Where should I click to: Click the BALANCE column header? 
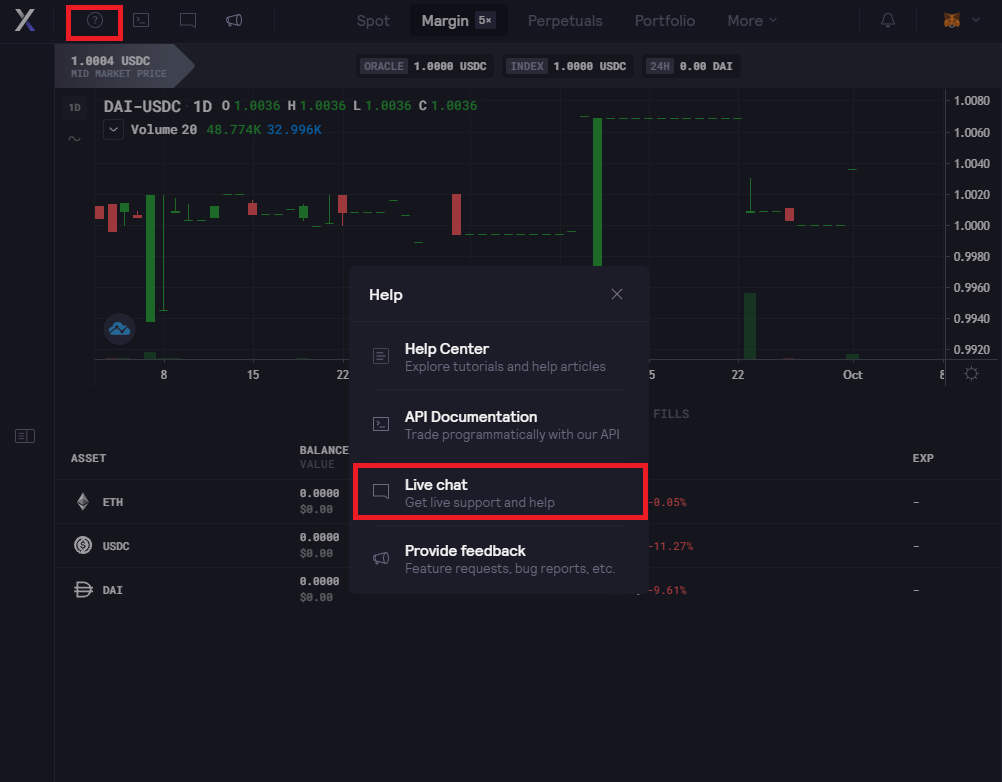coord(324,450)
